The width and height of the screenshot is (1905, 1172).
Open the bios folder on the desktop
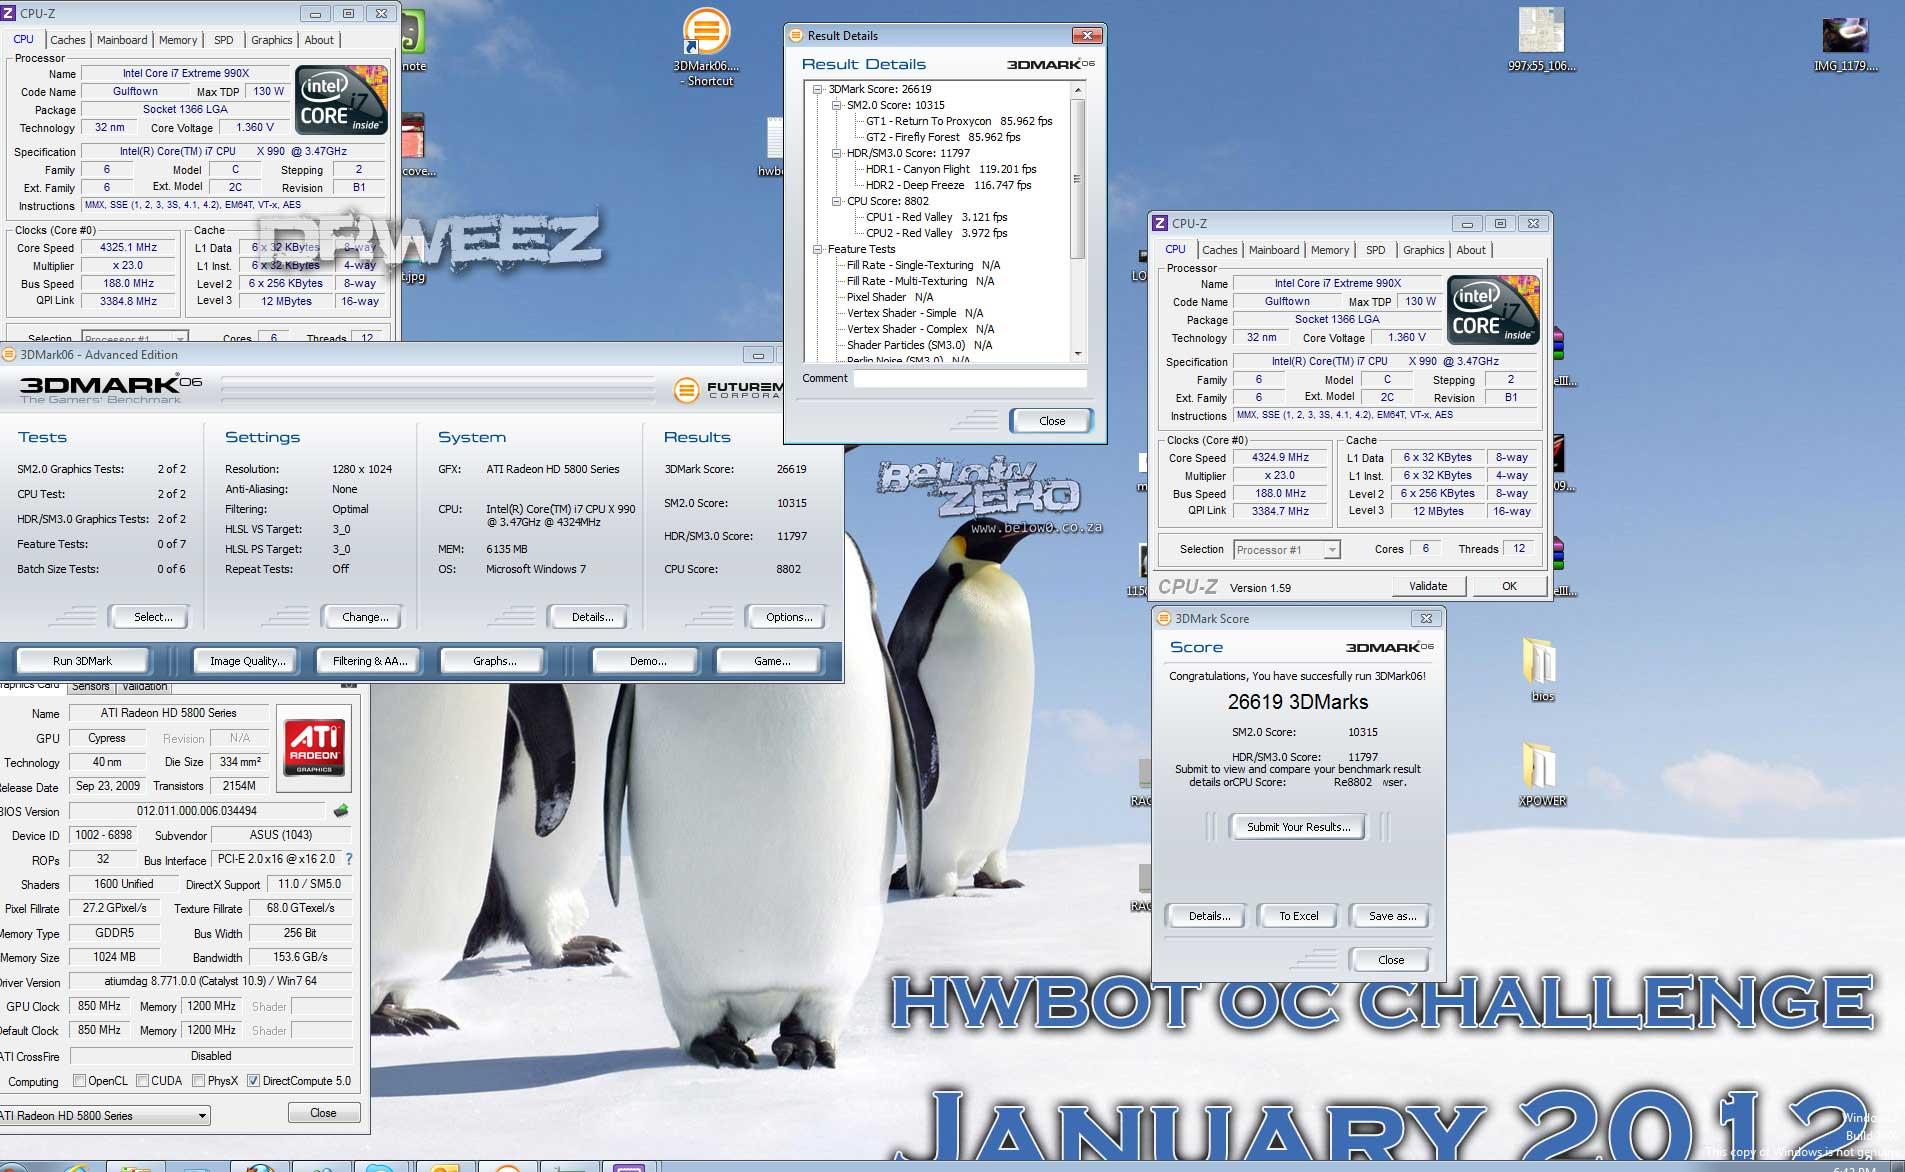point(1541,669)
